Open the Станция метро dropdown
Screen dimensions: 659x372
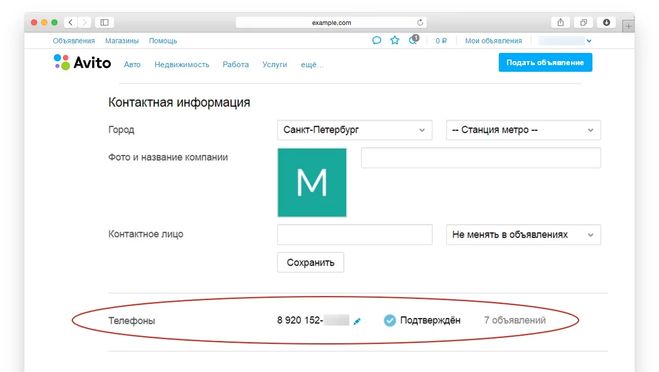tap(523, 130)
